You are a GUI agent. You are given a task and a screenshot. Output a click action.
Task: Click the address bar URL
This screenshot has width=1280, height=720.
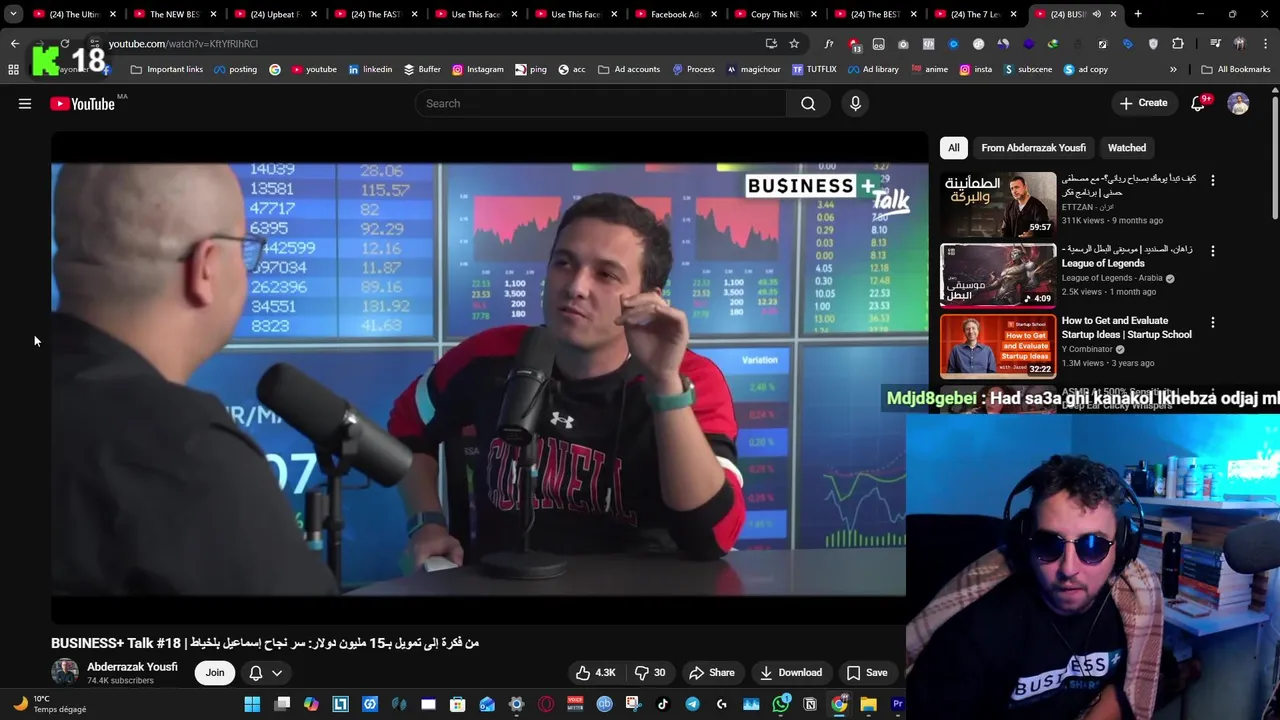click(183, 44)
